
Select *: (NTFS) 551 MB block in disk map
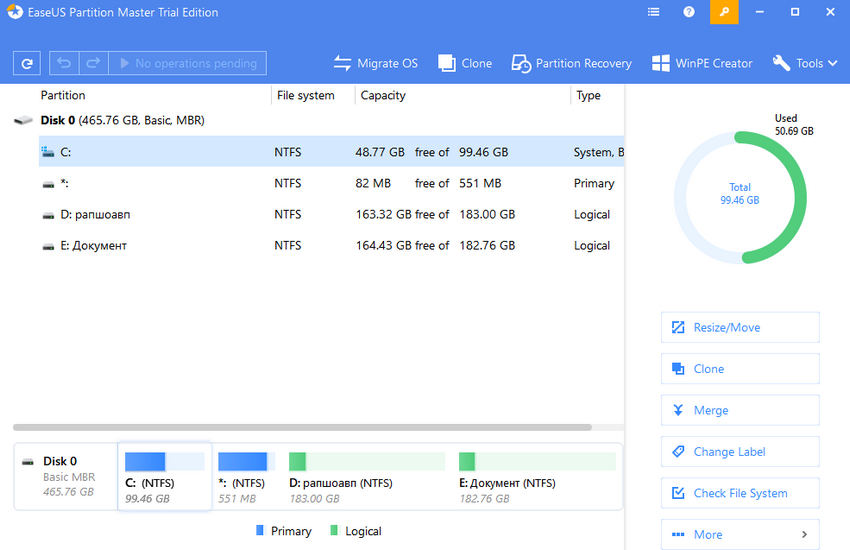pos(246,477)
